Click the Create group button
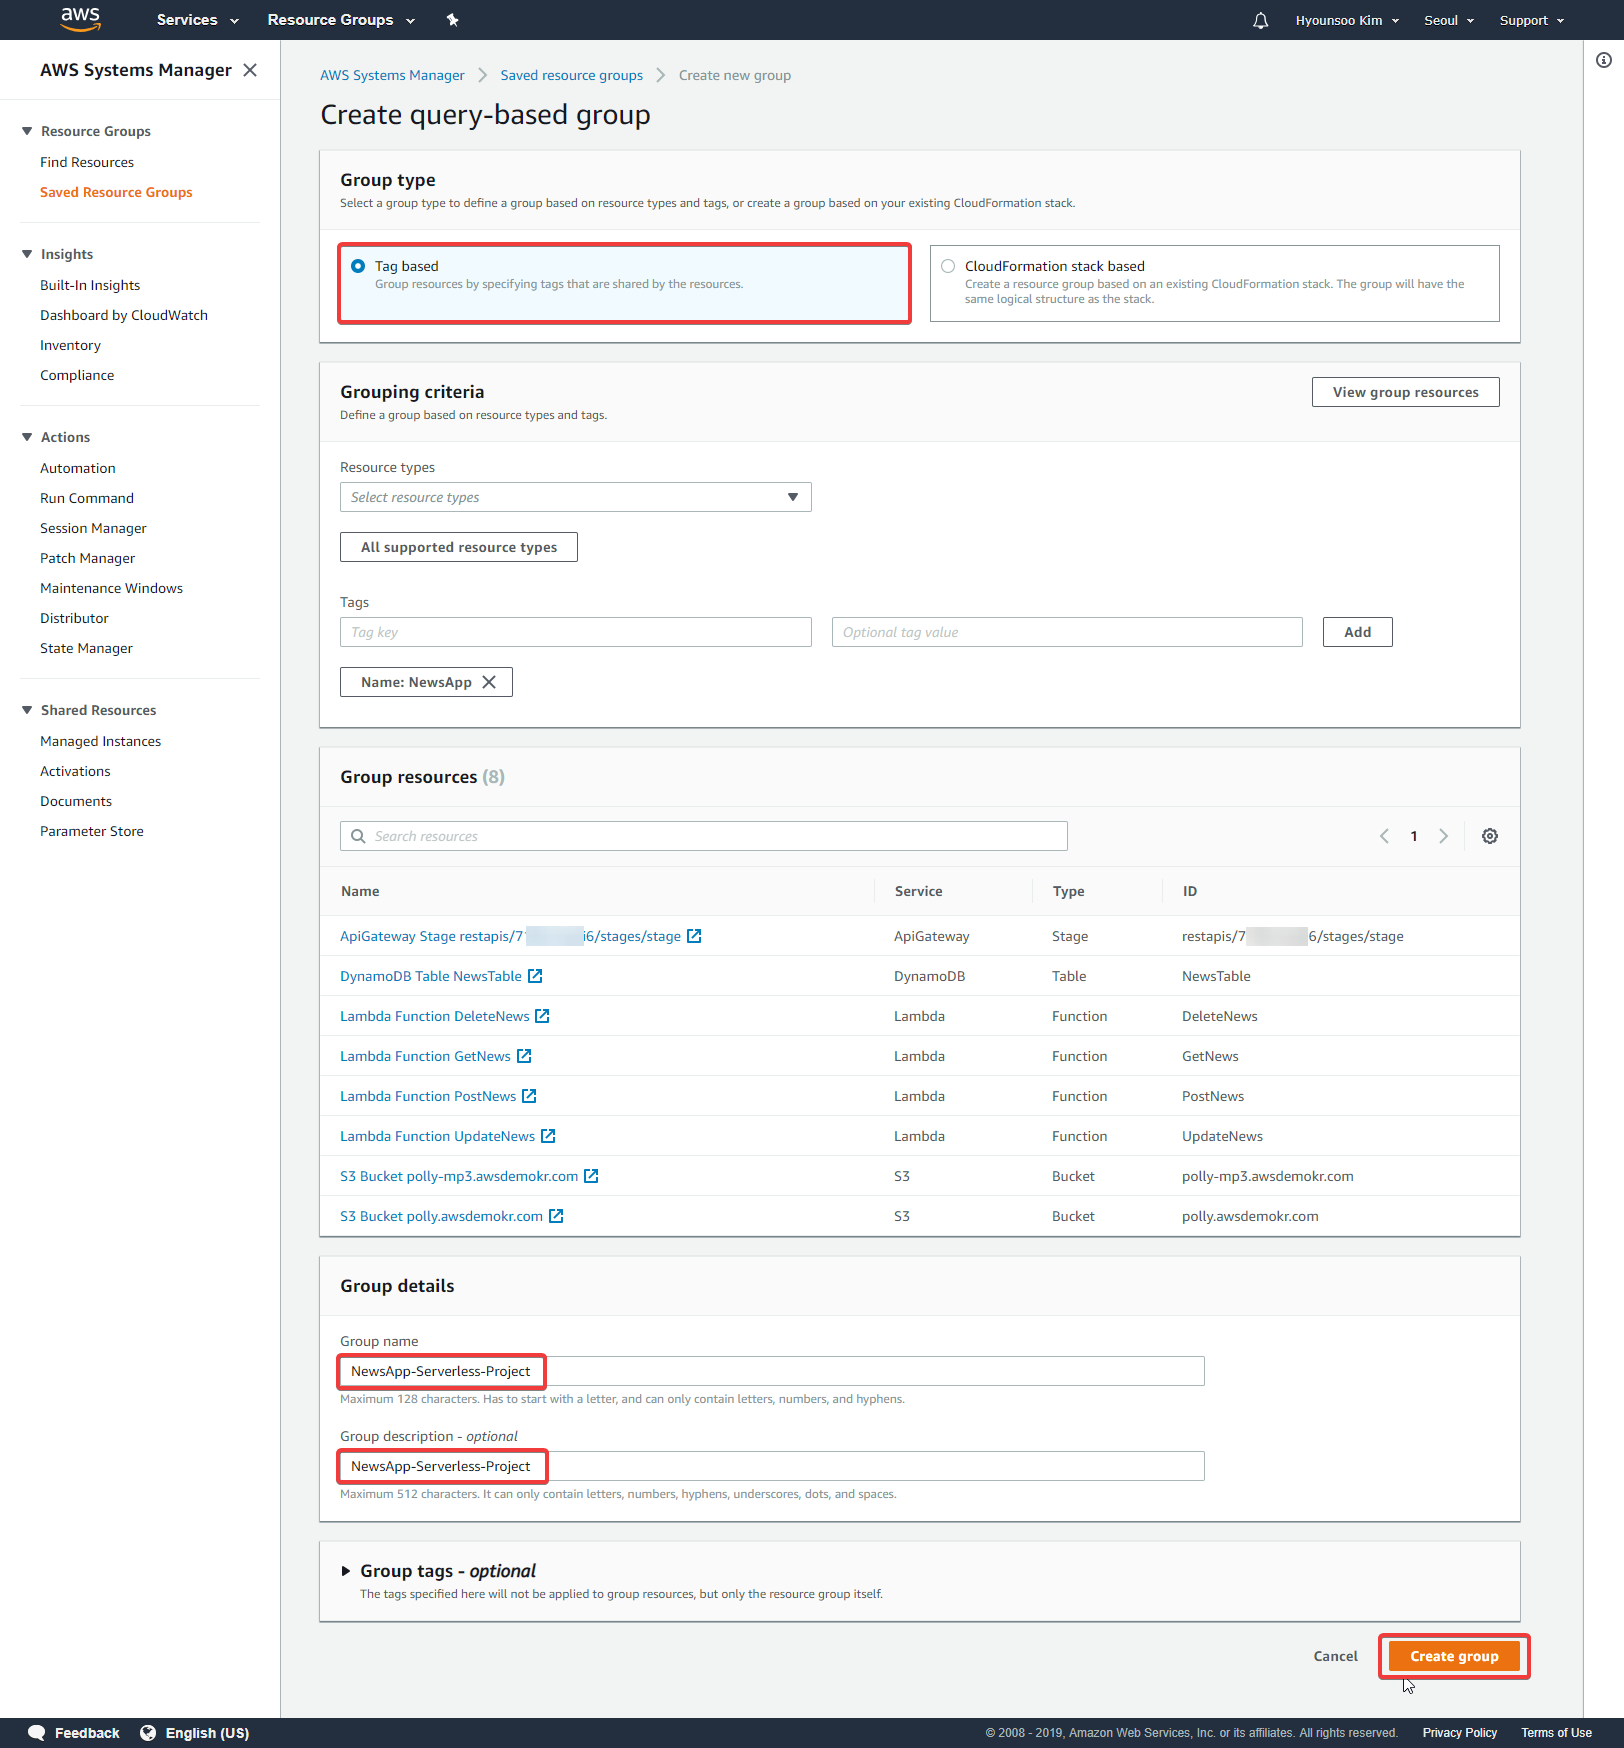 click(x=1454, y=1656)
